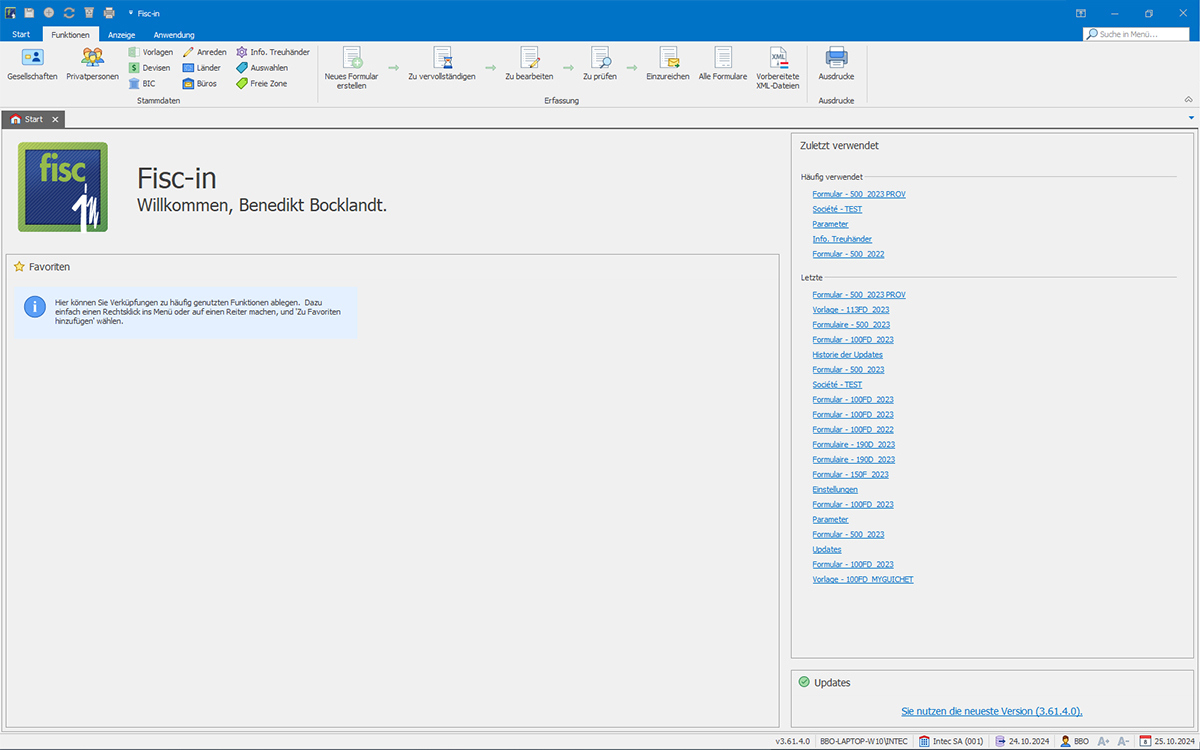The width and height of the screenshot is (1200, 750).
Task: Switch to the Anzeige ribbon tab
Action: [122, 35]
